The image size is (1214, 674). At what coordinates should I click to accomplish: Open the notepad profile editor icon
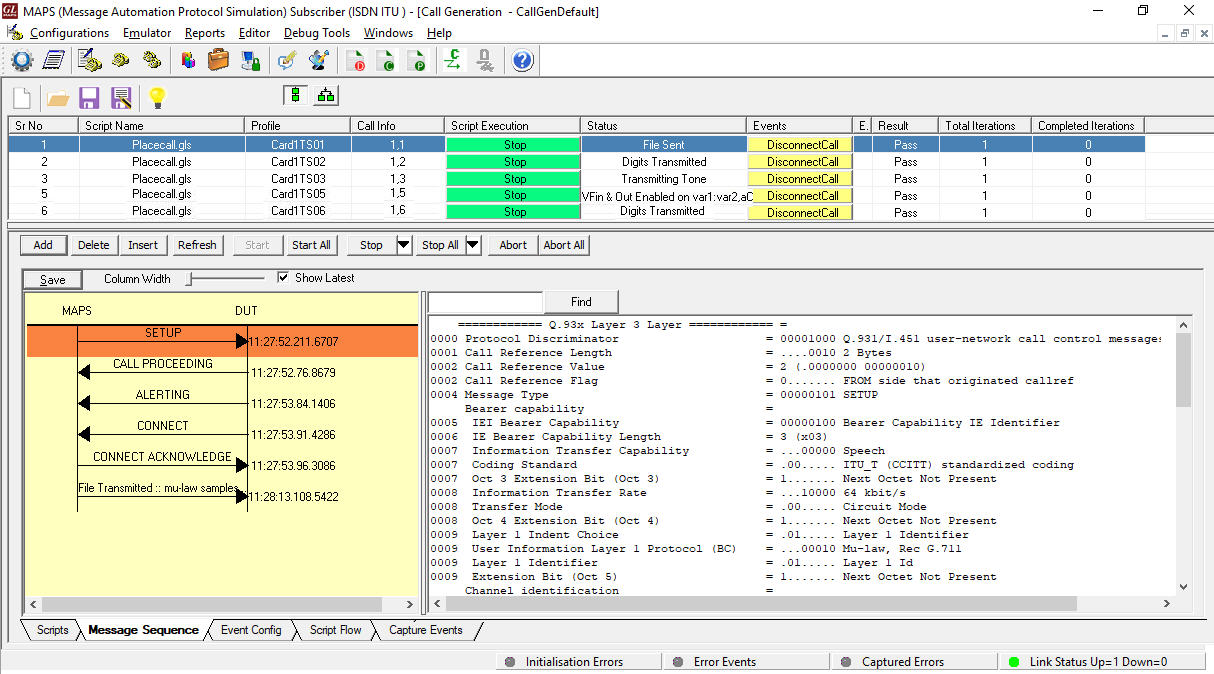coord(53,61)
